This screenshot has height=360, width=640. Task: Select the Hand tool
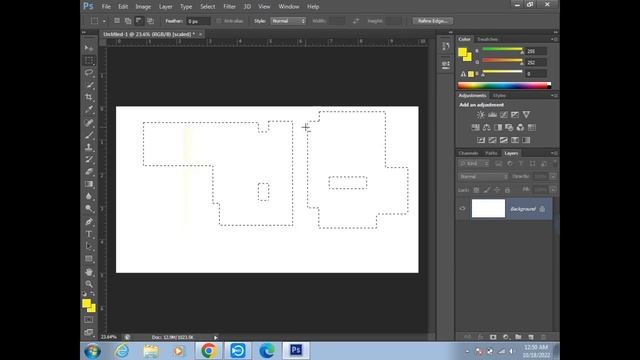tap(89, 272)
